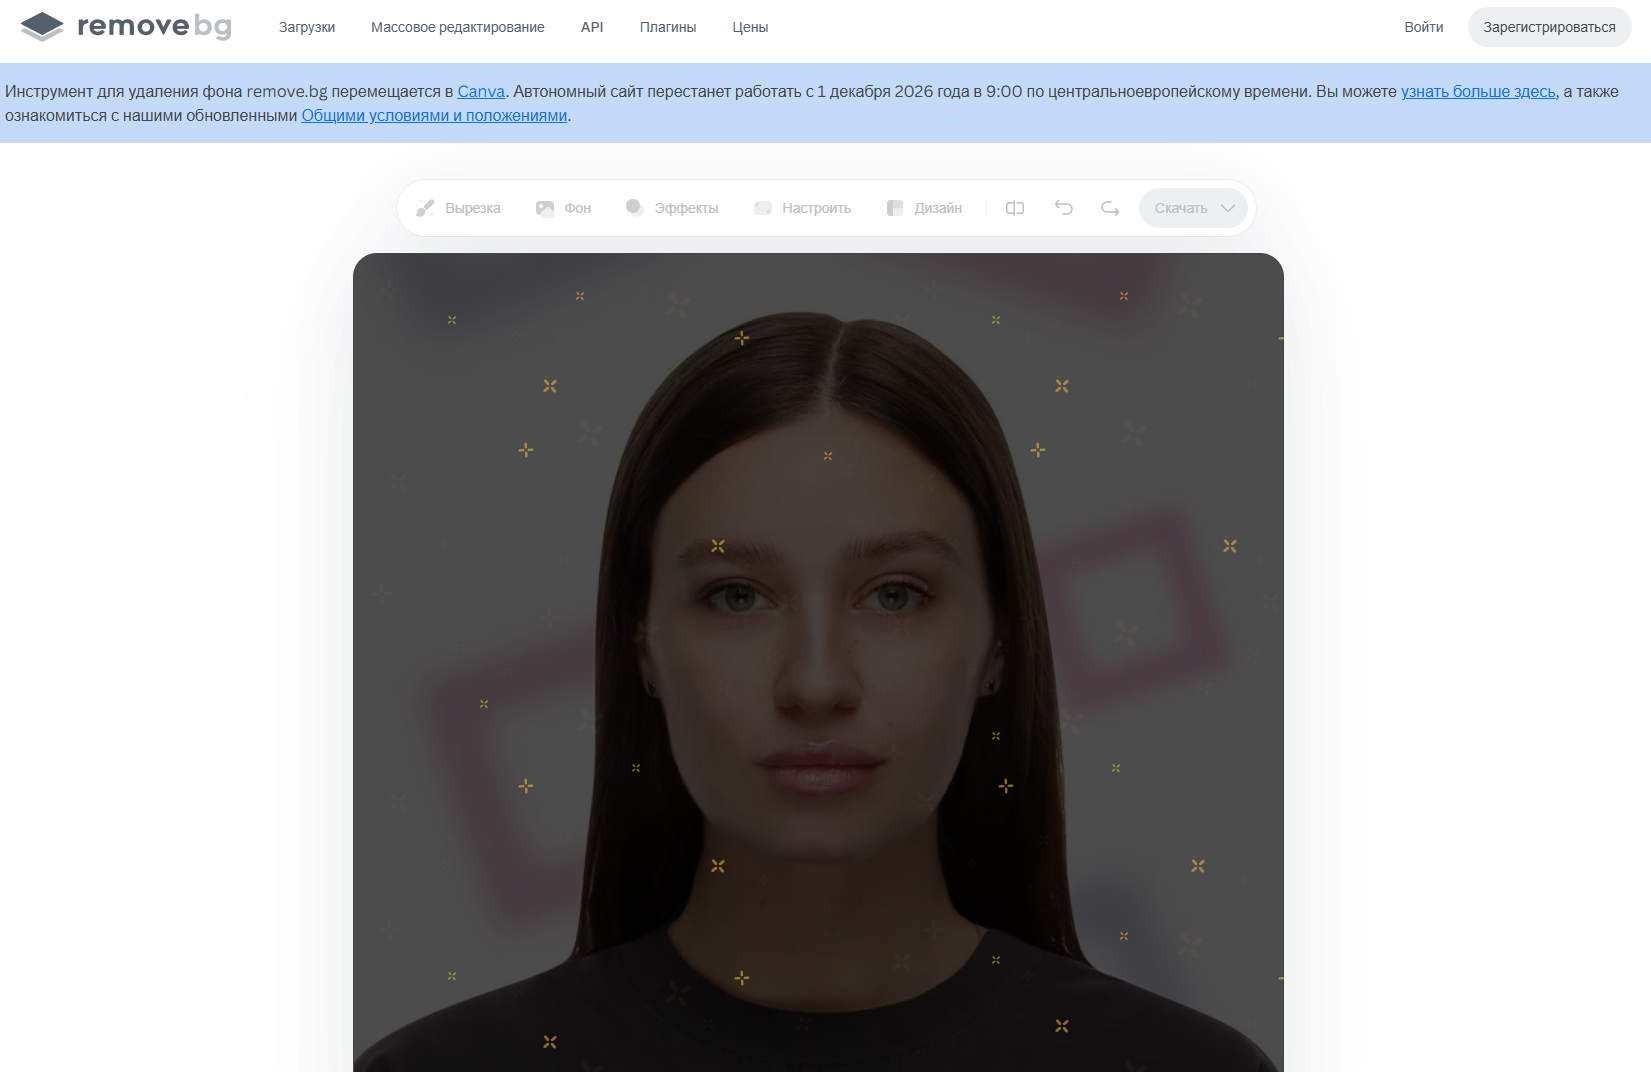Open the Загрузки menu item
Screen dimensions: 1651x1072
coord(307,27)
